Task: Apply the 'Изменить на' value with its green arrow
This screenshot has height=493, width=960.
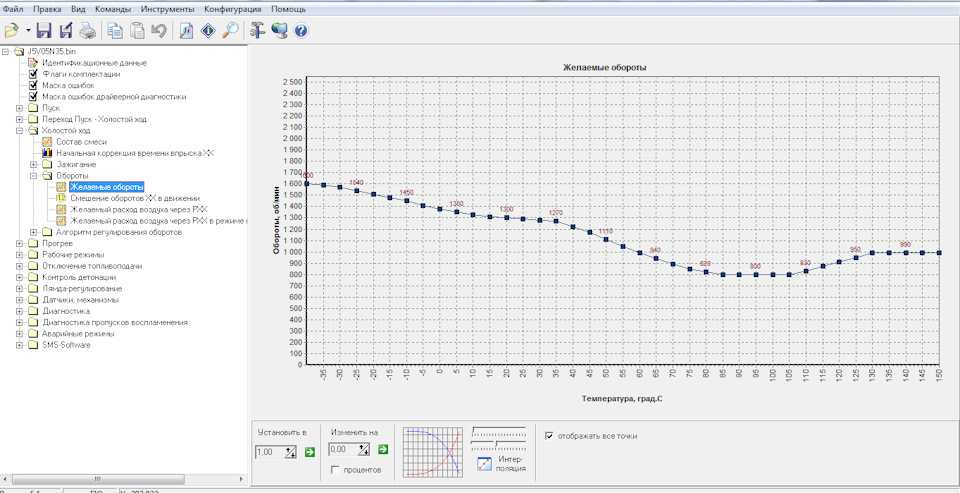Action: [x=383, y=450]
